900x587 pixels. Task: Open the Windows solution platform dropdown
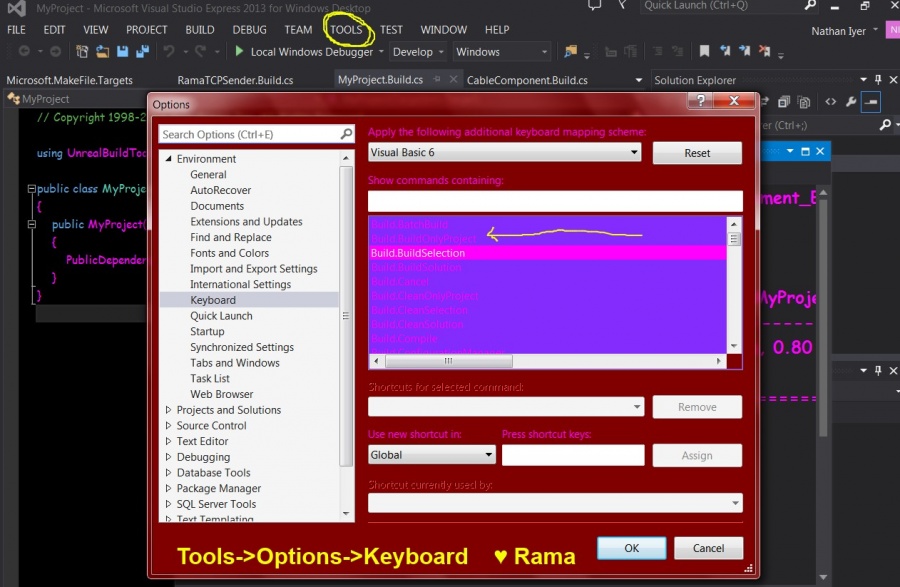(544, 52)
